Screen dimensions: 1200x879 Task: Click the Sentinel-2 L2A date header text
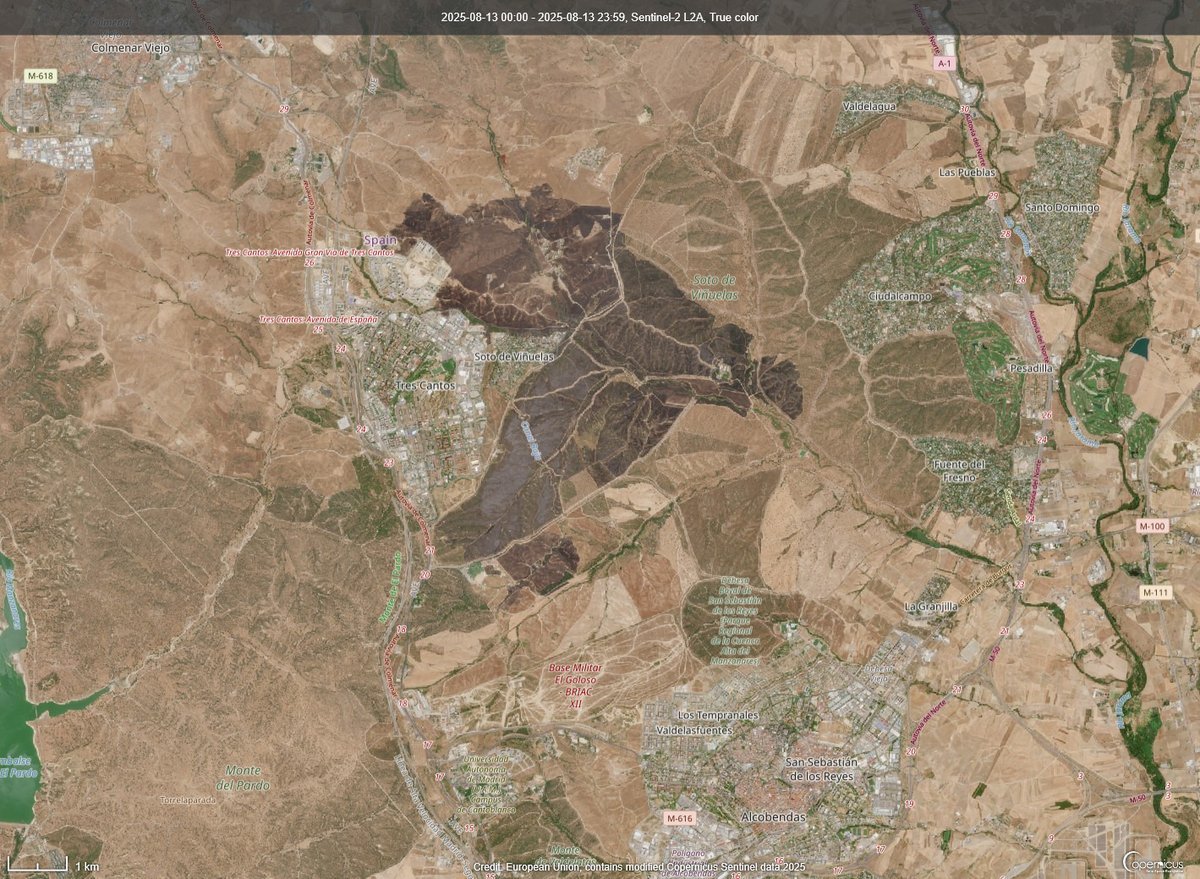click(x=600, y=17)
